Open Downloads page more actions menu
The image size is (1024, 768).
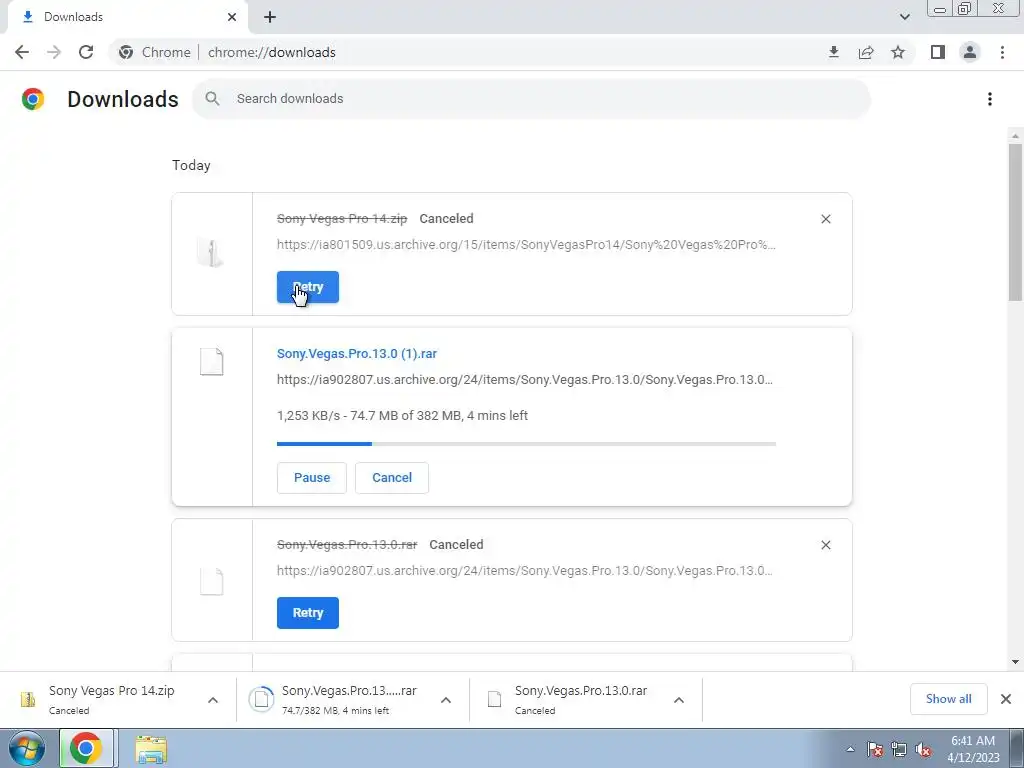(x=990, y=99)
